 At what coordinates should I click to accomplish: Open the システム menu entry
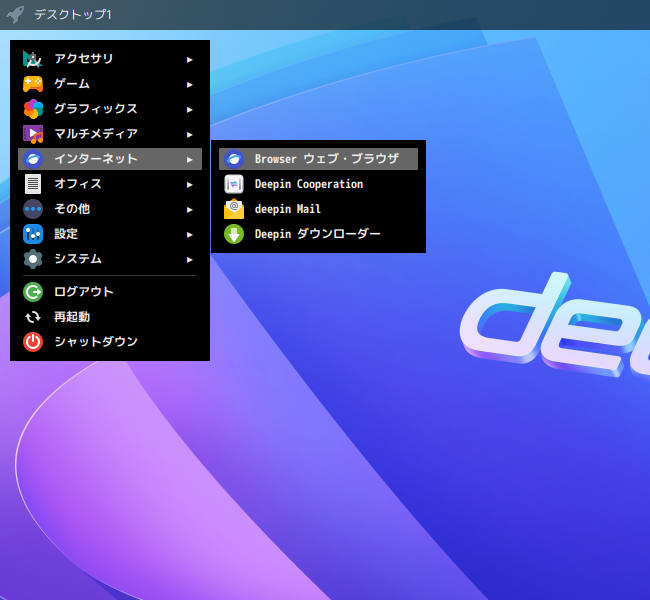pyautogui.click(x=110, y=259)
